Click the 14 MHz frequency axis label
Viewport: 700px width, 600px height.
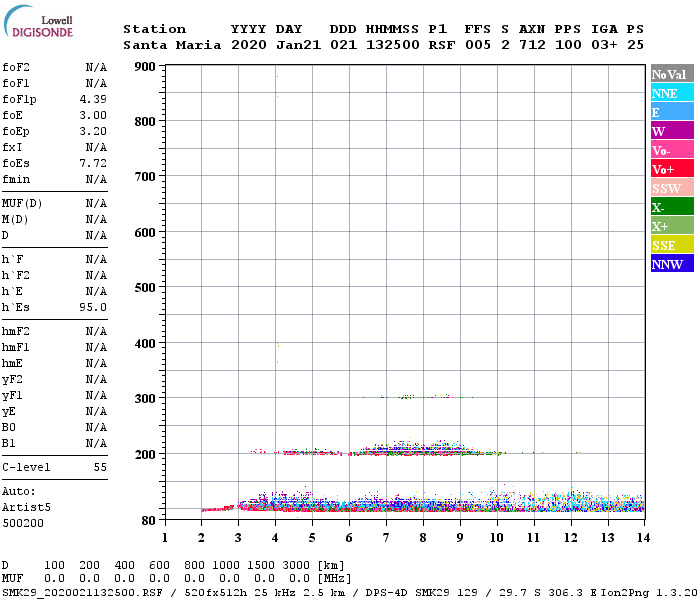pyautogui.click(x=643, y=538)
